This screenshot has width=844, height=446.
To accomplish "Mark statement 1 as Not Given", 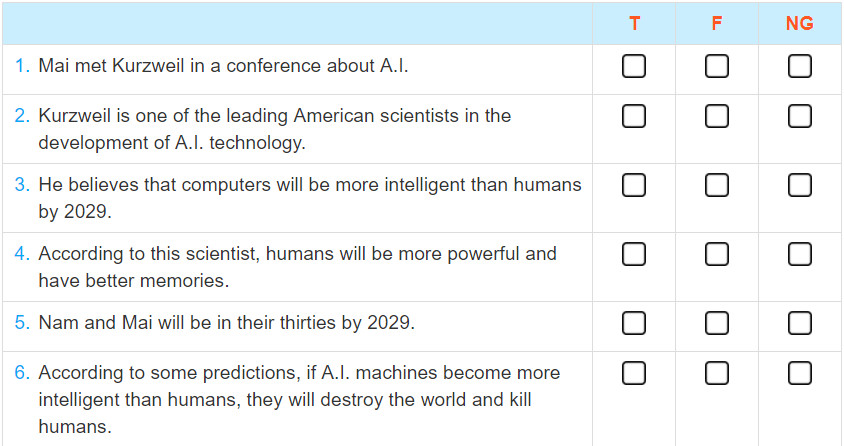I will tap(799, 67).
